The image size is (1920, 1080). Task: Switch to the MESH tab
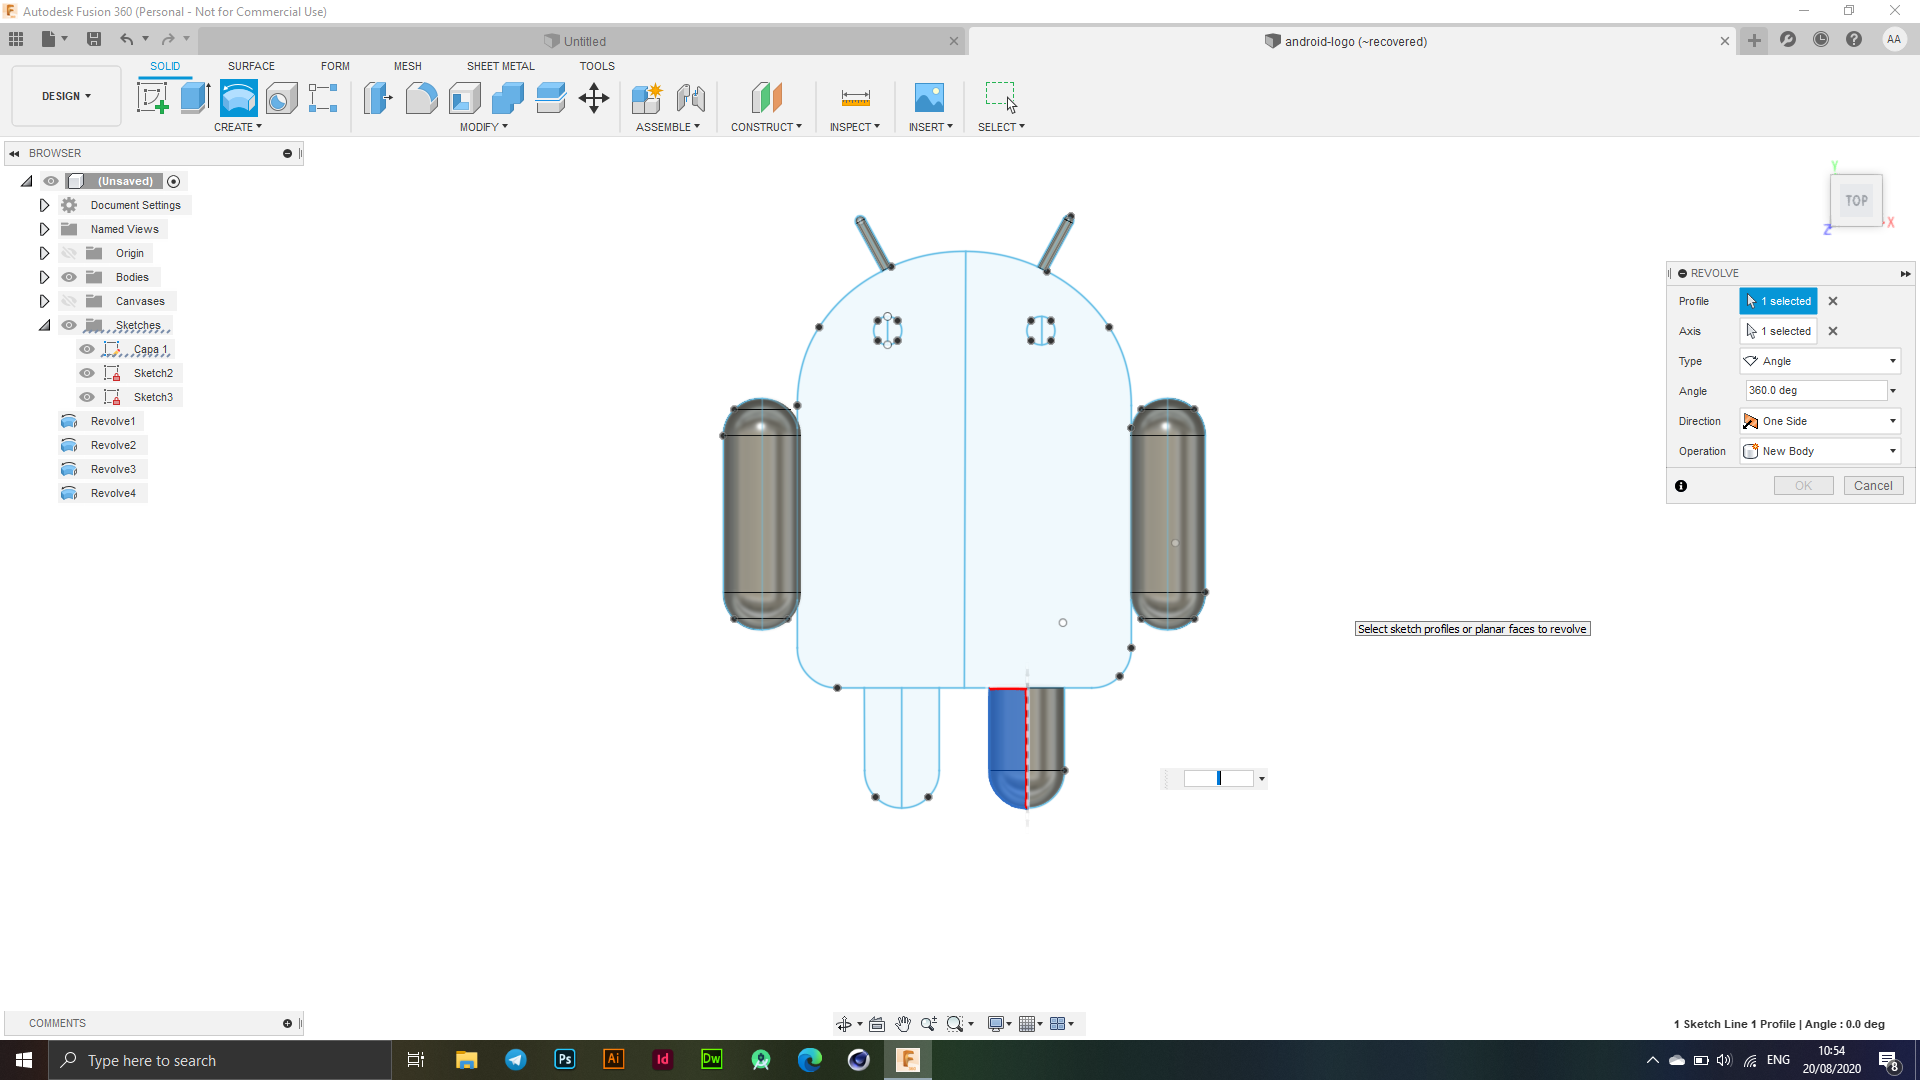point(407,66)
